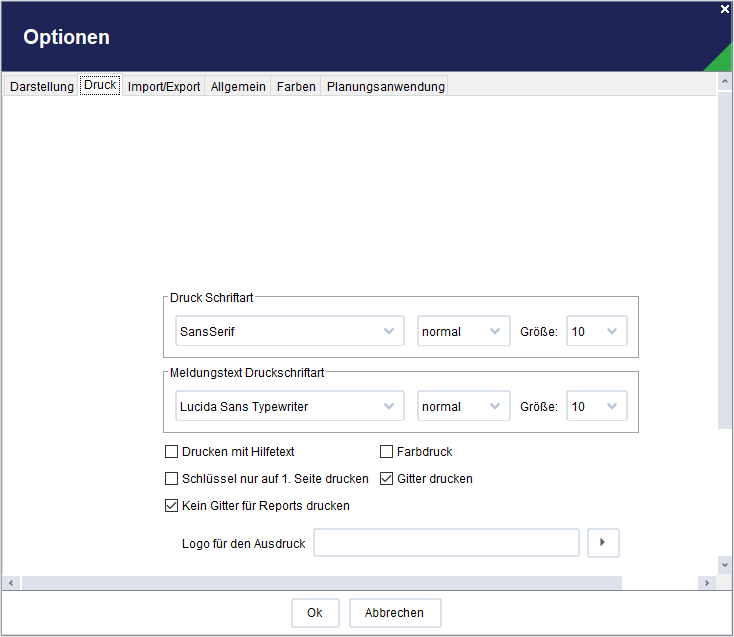The image size is (734, 637).
Task: Click the horizontal scrollbar right arrow
Action: tap(707, 583)
